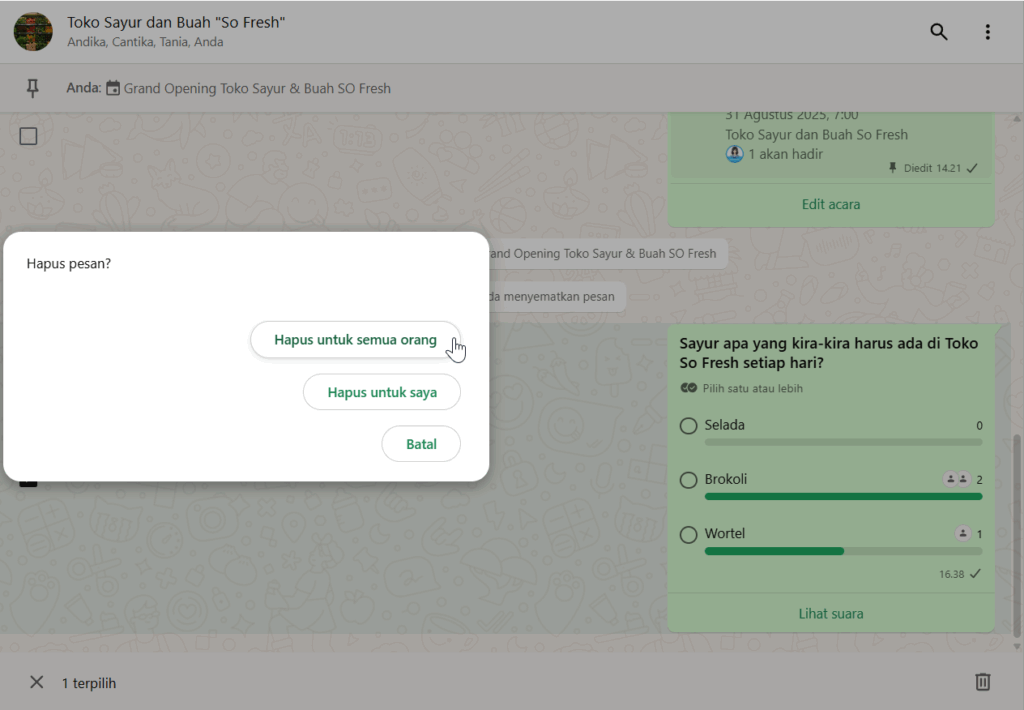
Task: Click Hapus untuk saya button
Action: click(x=382, y=392)
